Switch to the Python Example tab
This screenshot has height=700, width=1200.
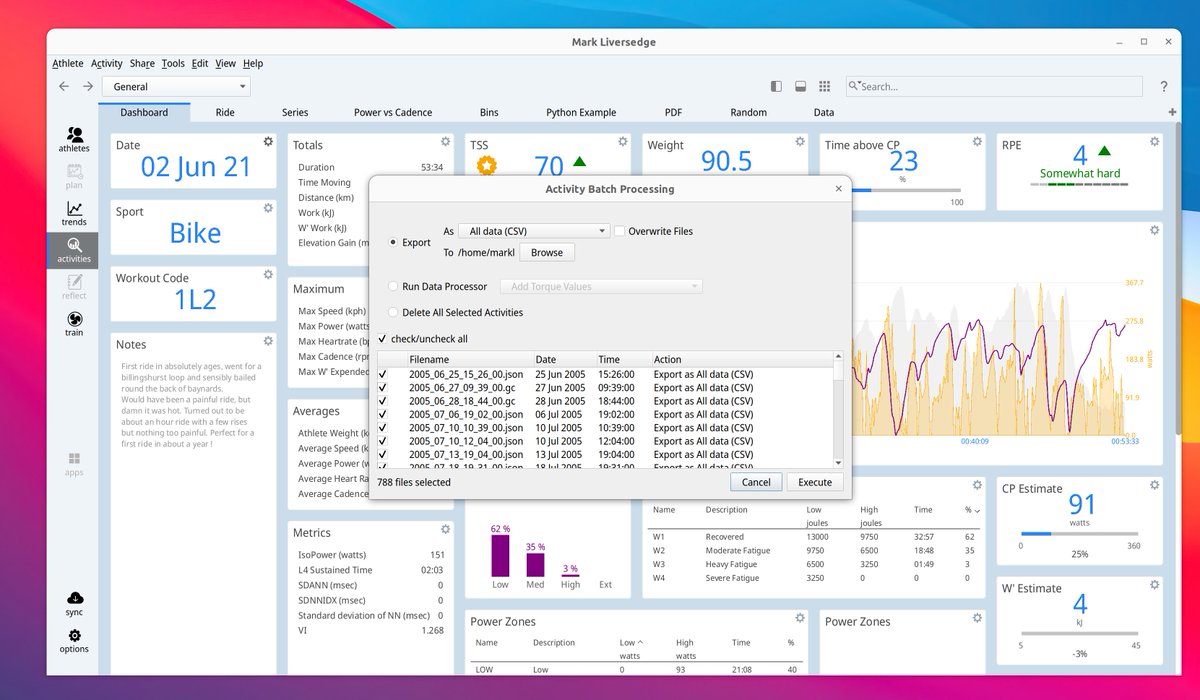click(x=581, y=113)
